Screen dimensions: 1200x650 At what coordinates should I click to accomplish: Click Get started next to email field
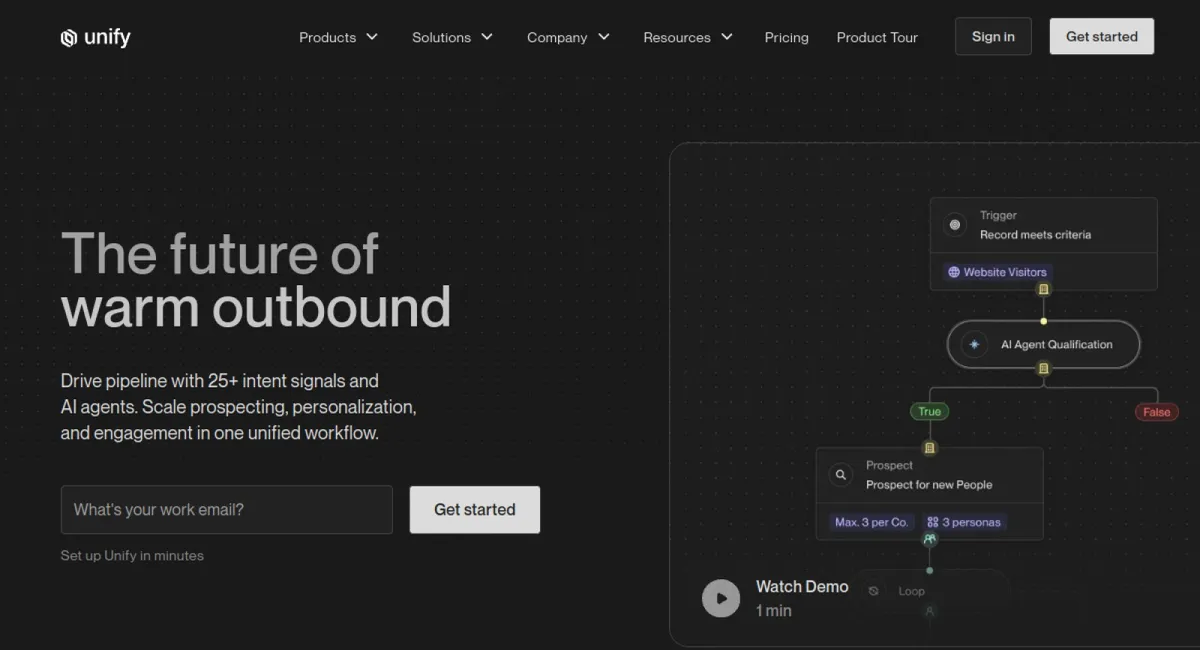pos(475,510)
